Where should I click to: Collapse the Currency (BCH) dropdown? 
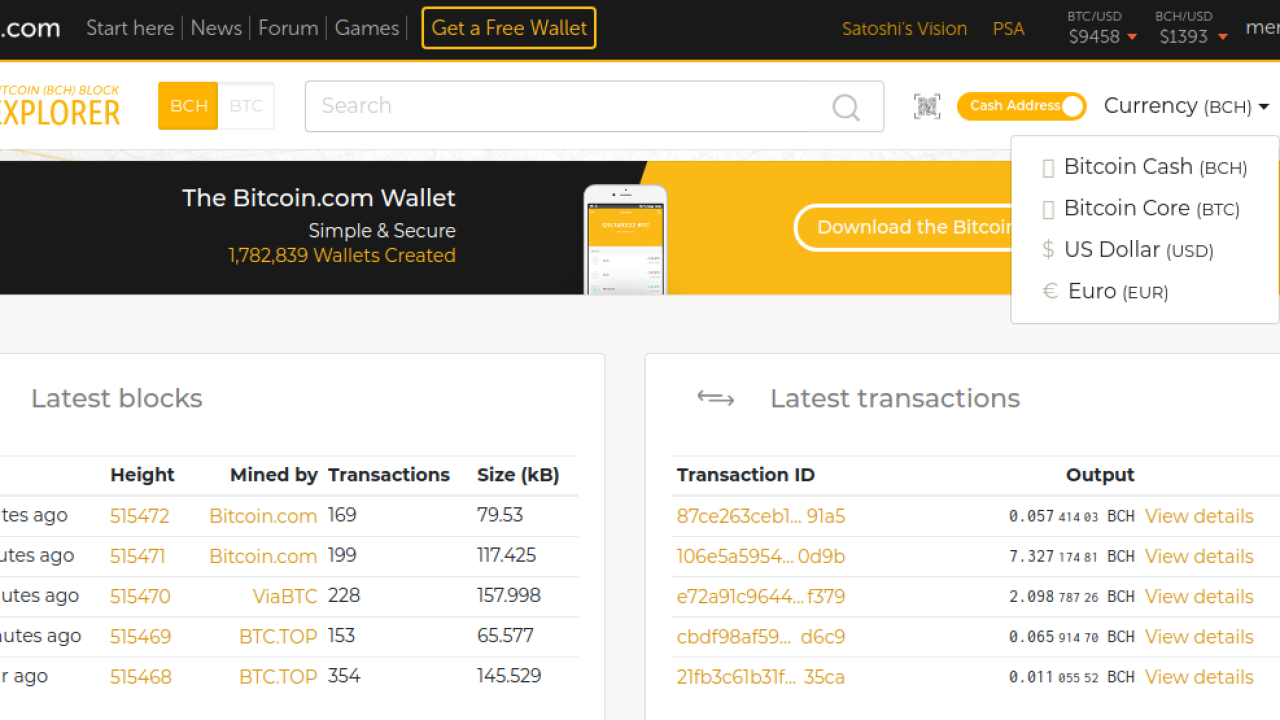point(1186,106)
